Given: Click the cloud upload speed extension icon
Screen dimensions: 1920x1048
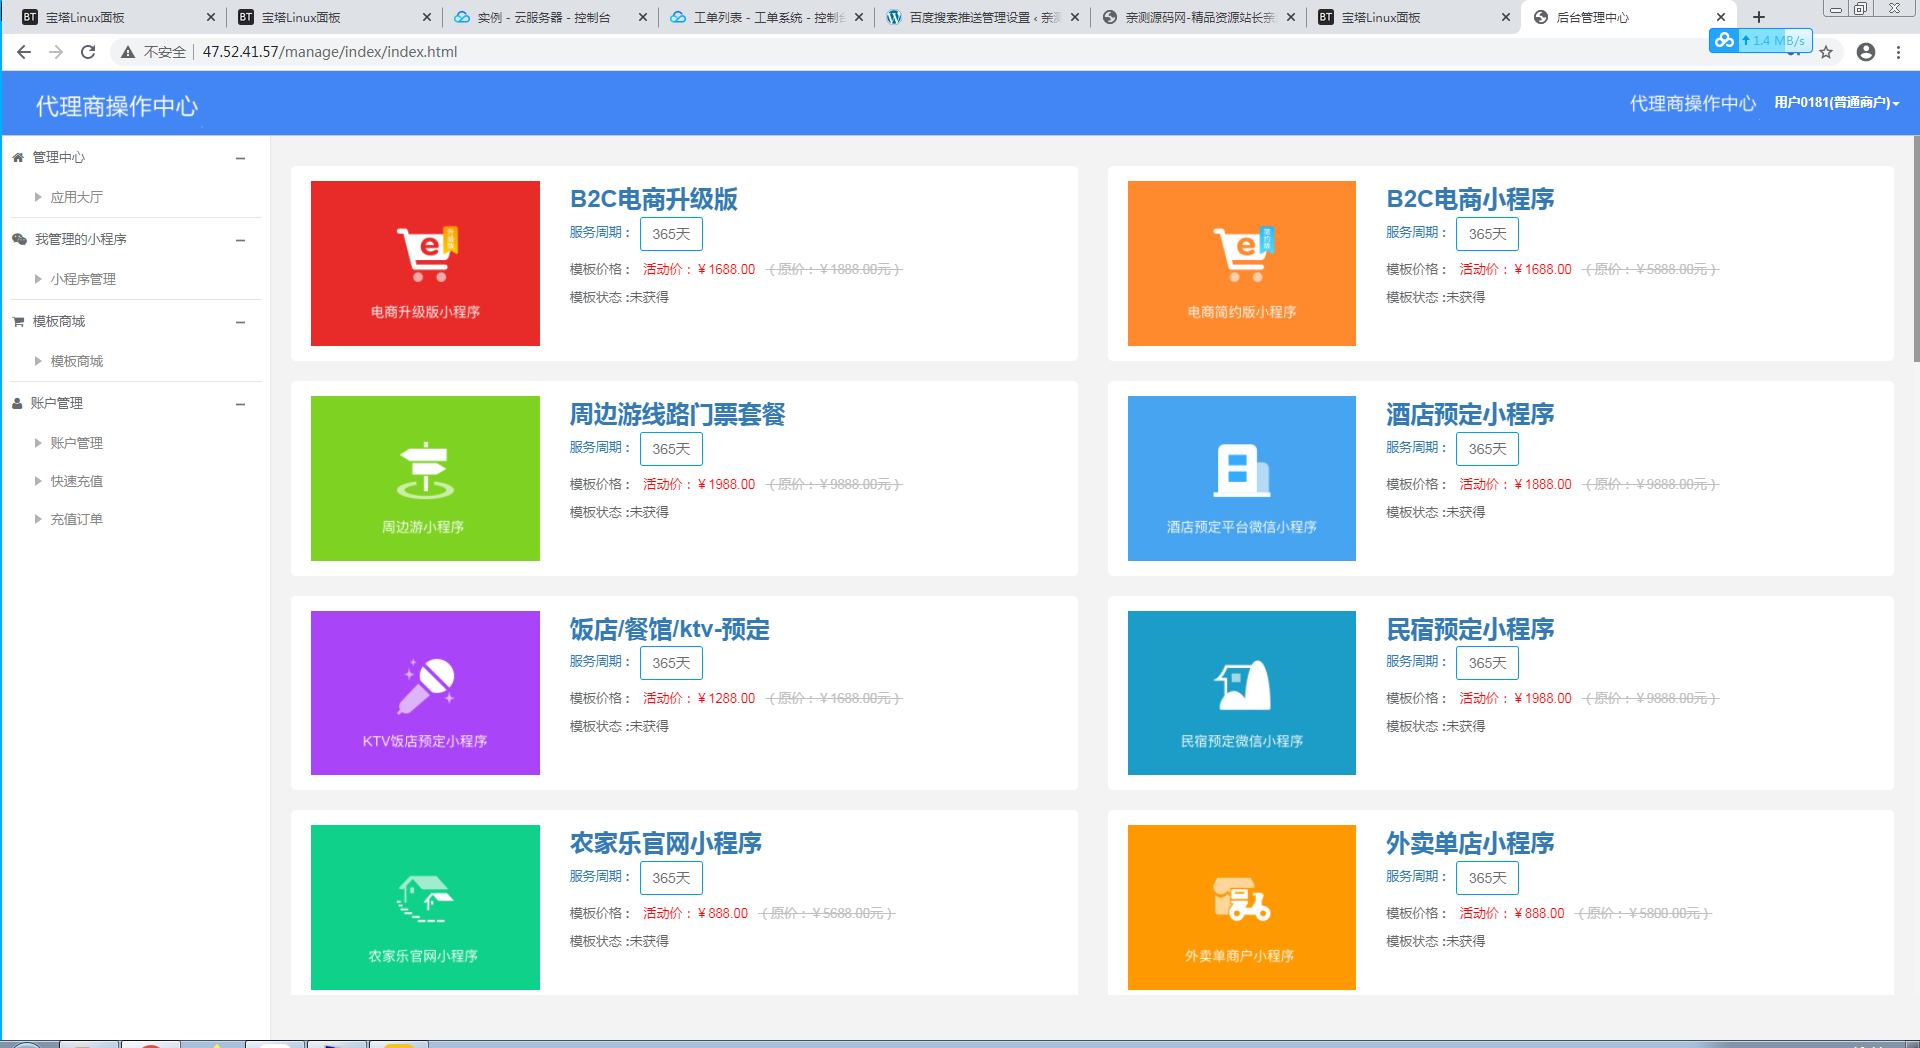Looking at the screenshot, I should click(1724, 40).
